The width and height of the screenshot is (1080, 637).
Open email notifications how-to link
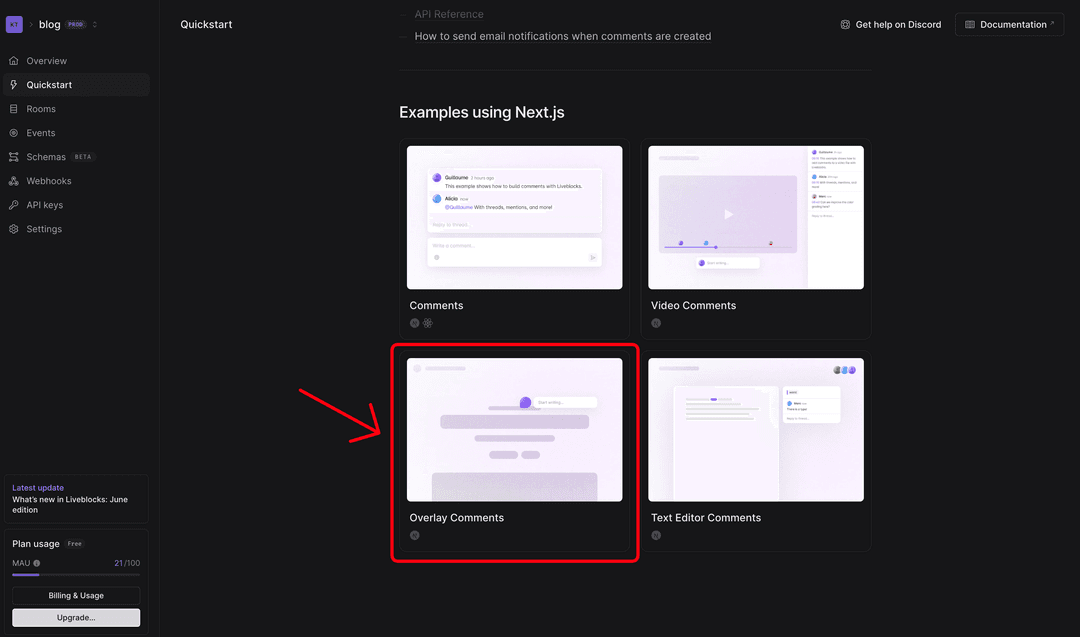point(563,36)
